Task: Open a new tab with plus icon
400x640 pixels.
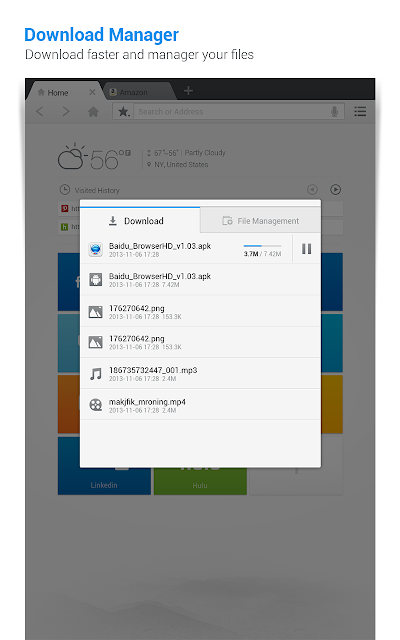Action: point(188,91)
